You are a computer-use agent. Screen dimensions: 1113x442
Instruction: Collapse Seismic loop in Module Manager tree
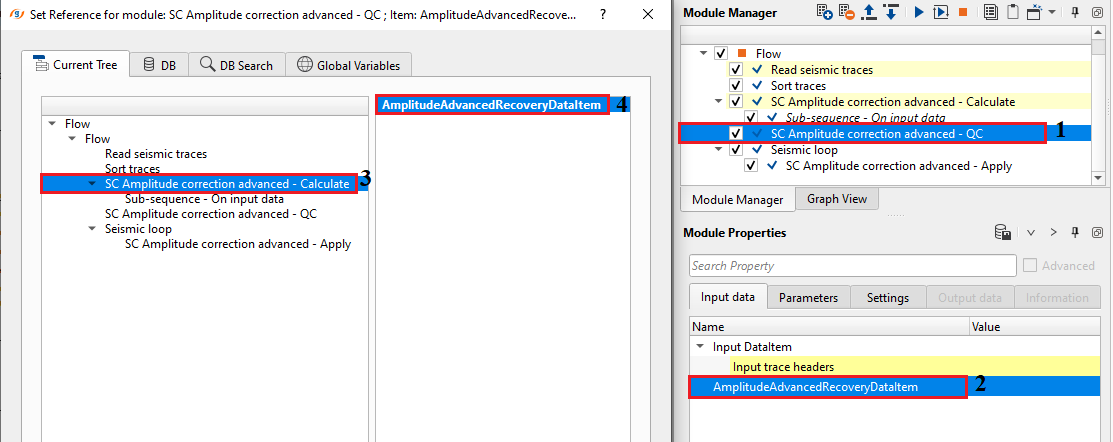point(719,150)
